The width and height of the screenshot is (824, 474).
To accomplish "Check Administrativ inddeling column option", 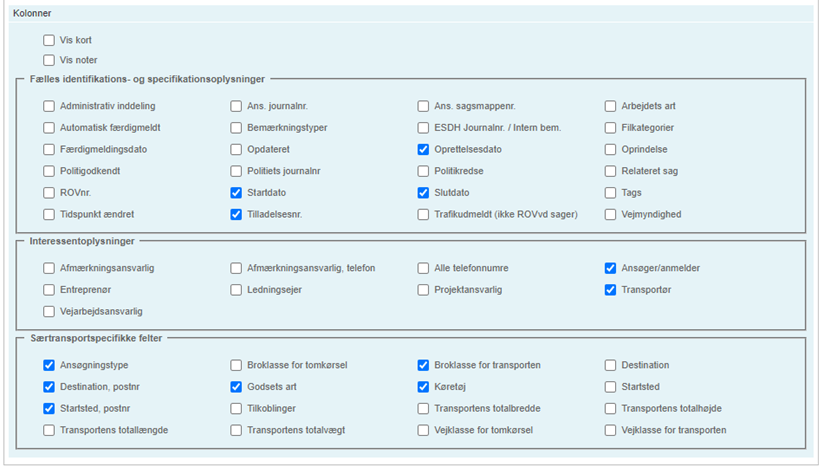I will click(49, 106).
